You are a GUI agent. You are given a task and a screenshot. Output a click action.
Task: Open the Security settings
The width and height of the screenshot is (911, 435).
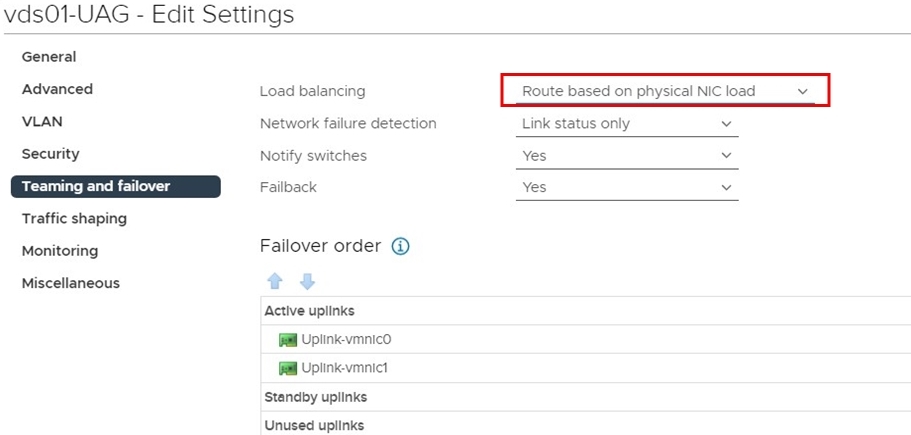click(x=50, y=154)
